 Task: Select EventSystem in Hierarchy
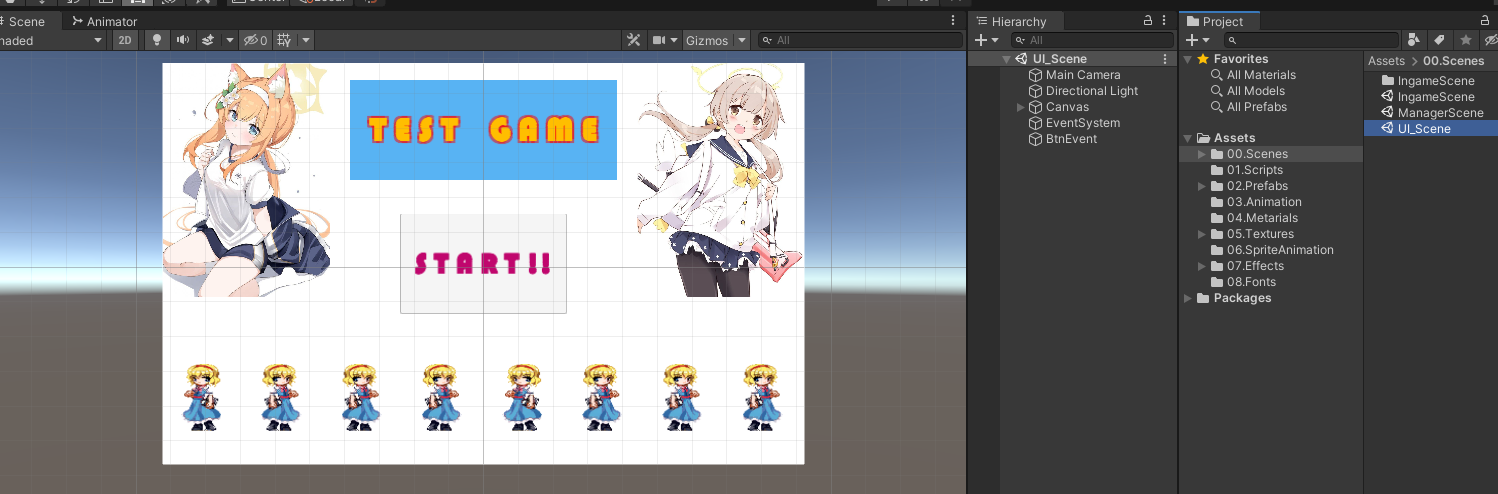[x=1082, y=123]
